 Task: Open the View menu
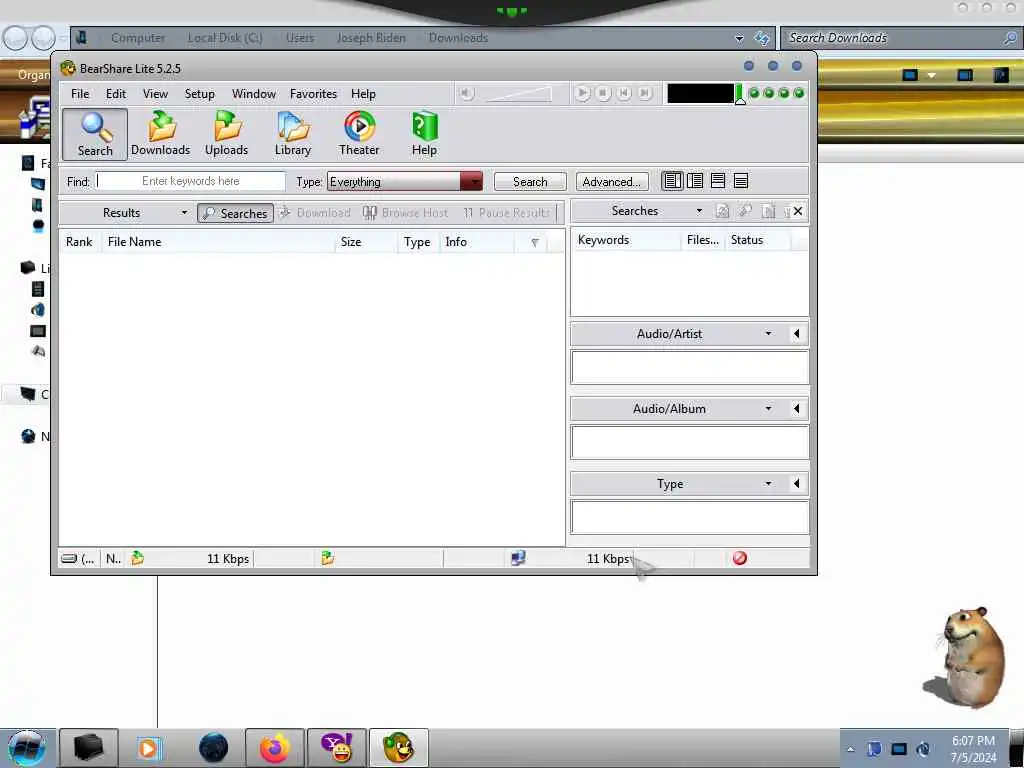(155, 94)
